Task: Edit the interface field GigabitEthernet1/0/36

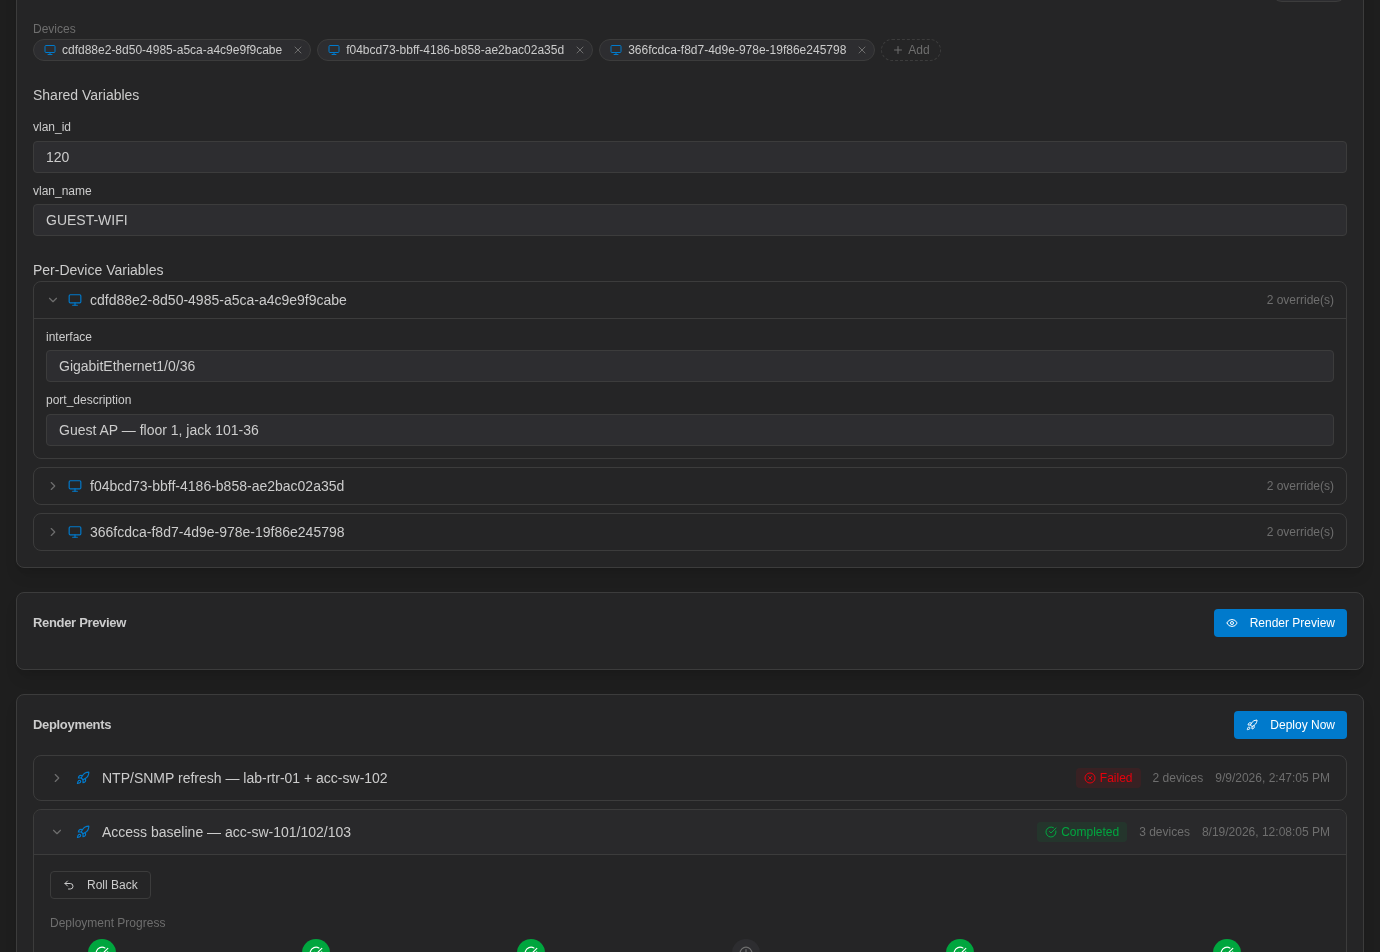Action: (690, 366)
